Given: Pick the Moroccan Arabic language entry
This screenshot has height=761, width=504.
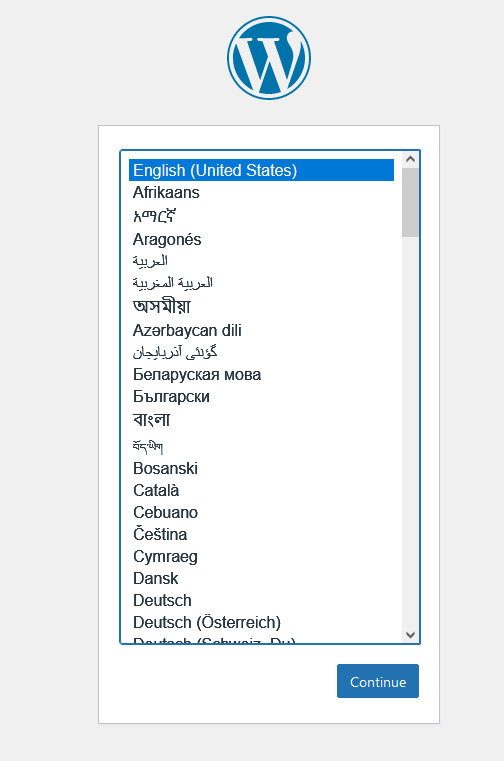Looking at the screenshot, I should (261, 283).
